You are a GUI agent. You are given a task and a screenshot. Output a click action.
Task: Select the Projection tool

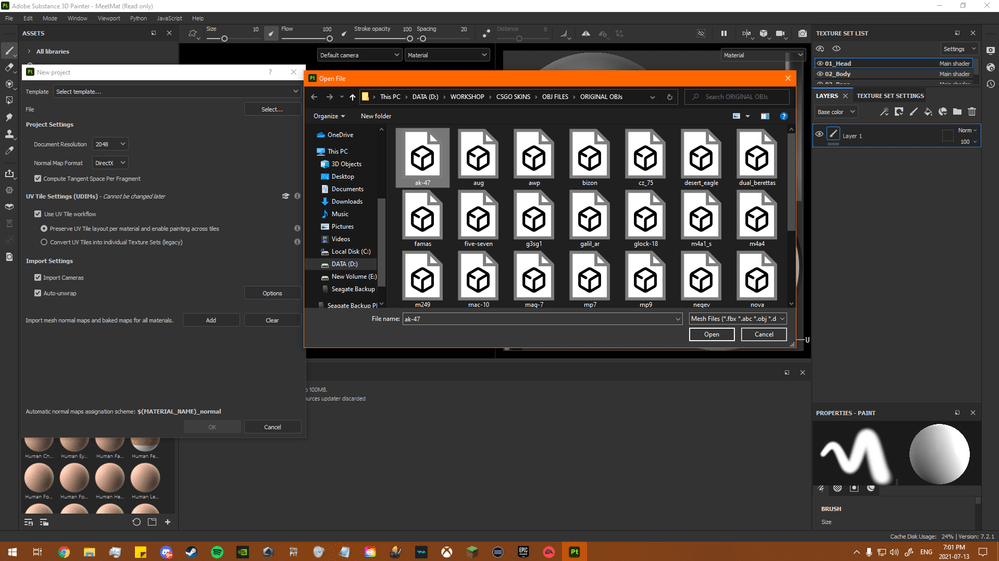(x=9, y=84)
